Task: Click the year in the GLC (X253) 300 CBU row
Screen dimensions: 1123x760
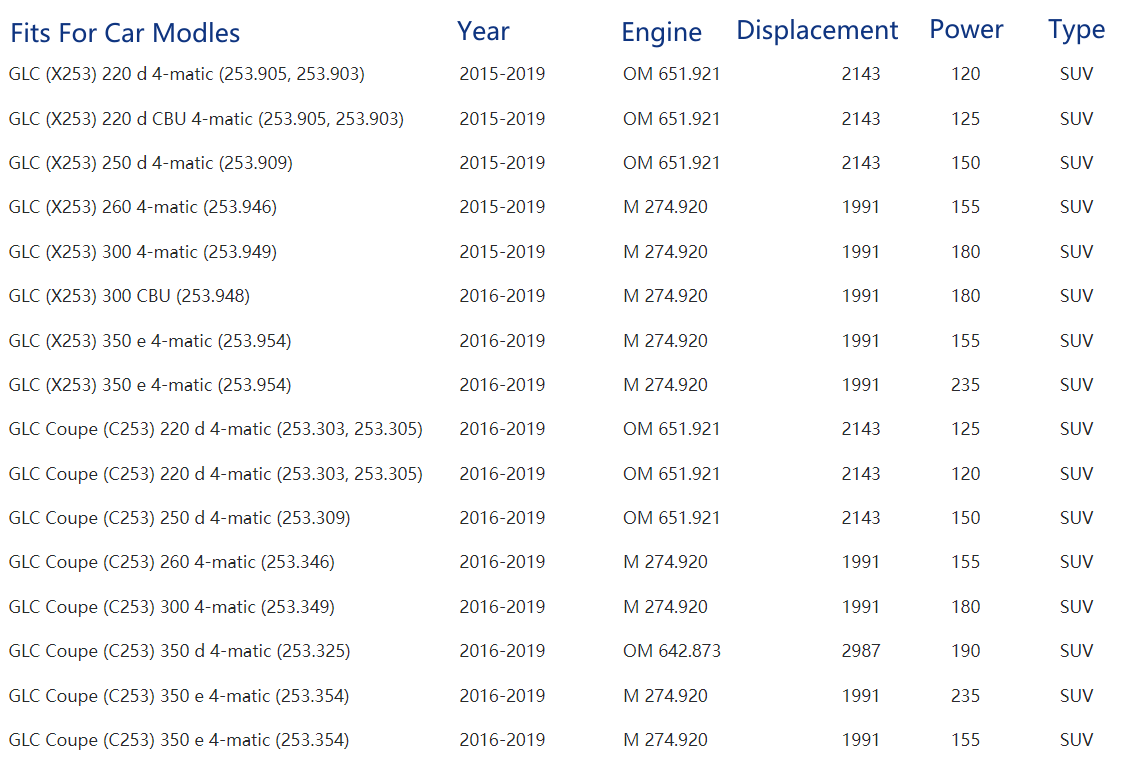Action: click(502, 296)
